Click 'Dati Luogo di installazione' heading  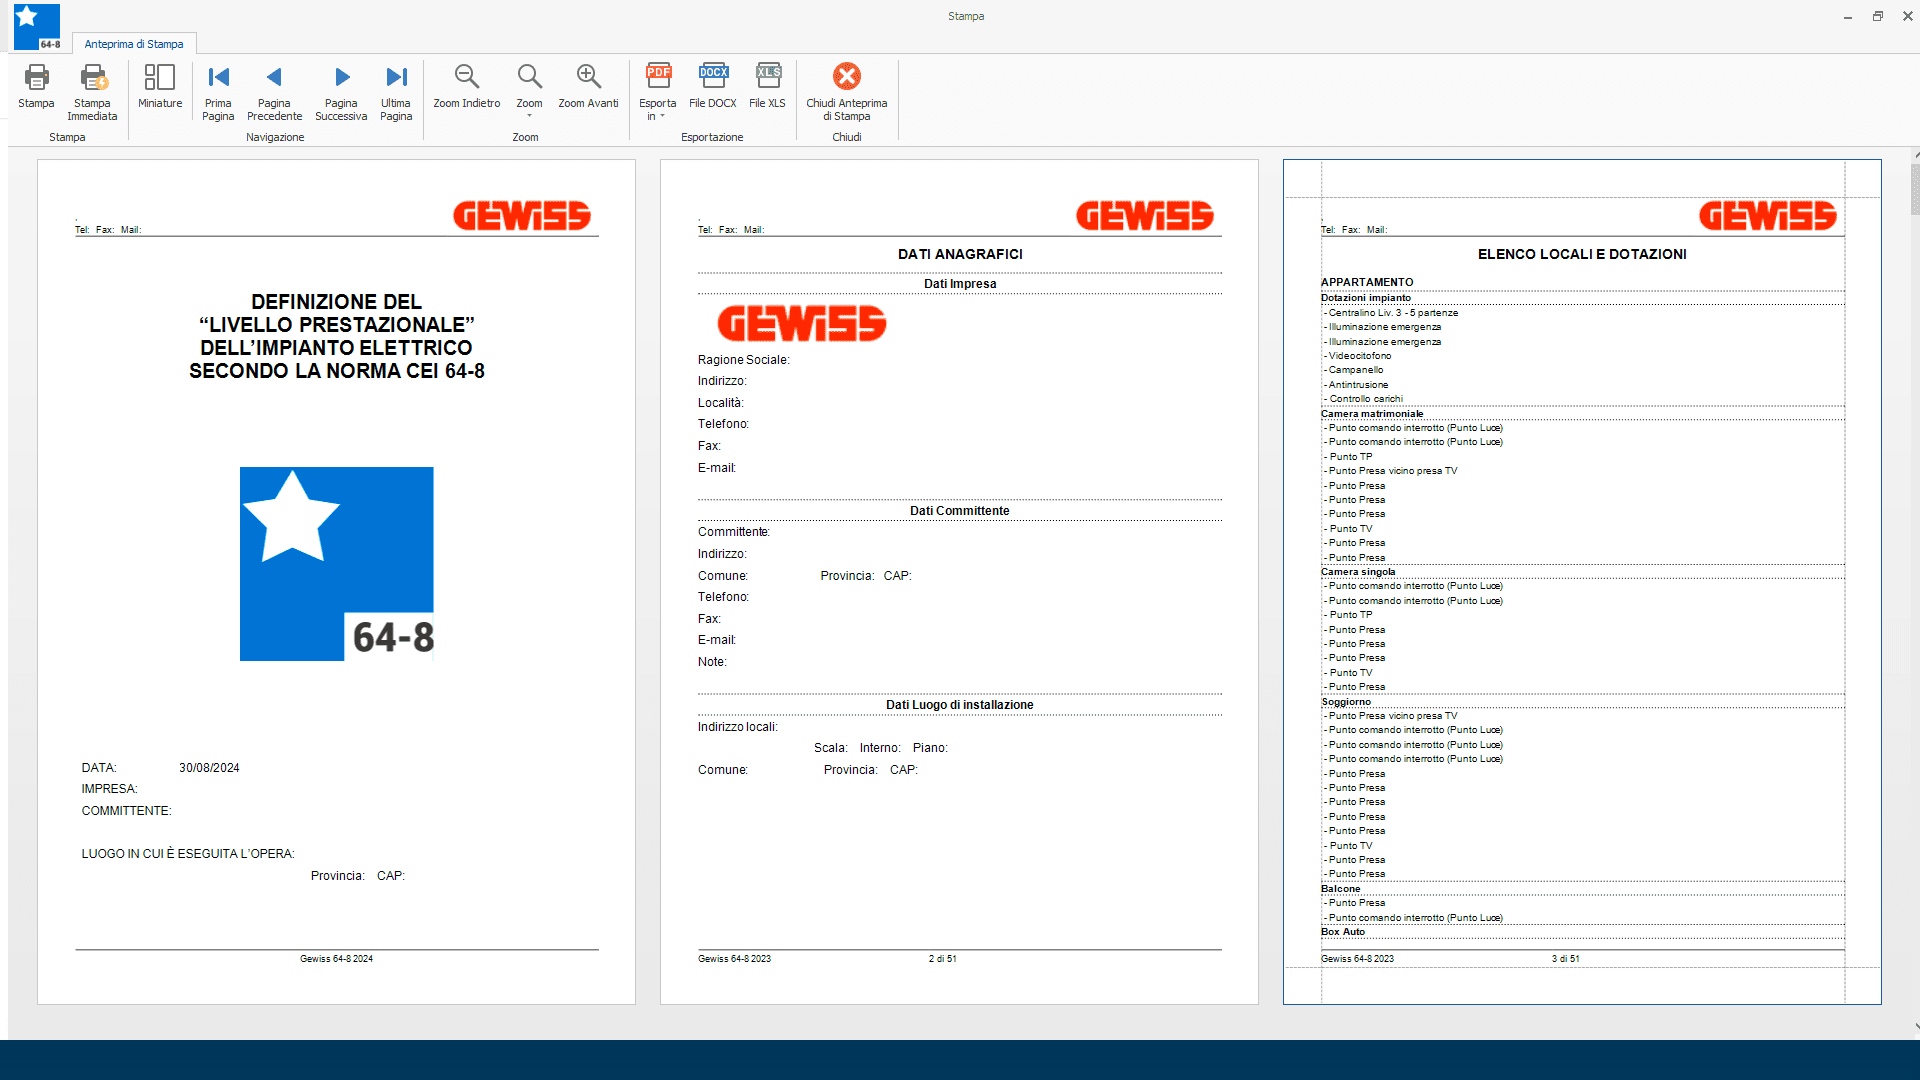(x=959, y=705)
